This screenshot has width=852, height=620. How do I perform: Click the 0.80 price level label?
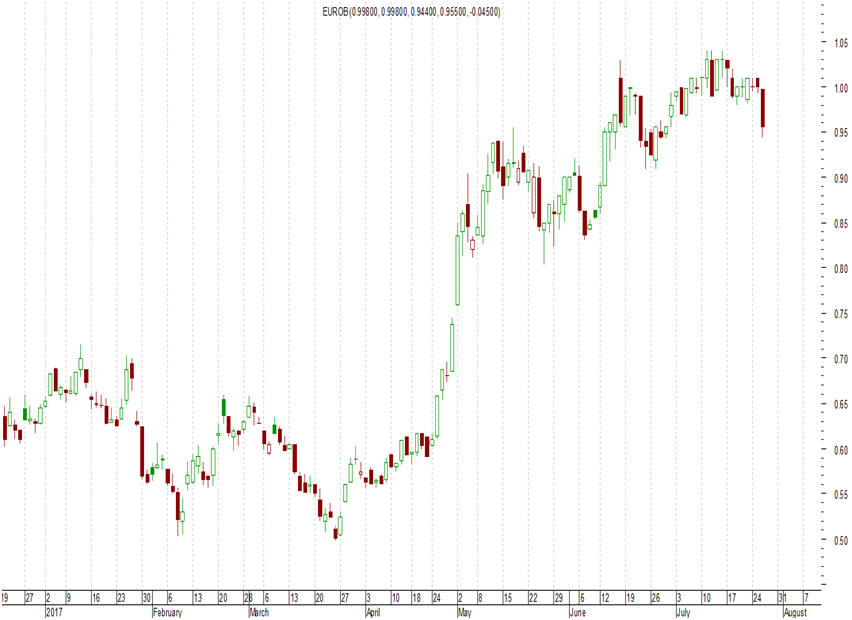coord(841,268)
